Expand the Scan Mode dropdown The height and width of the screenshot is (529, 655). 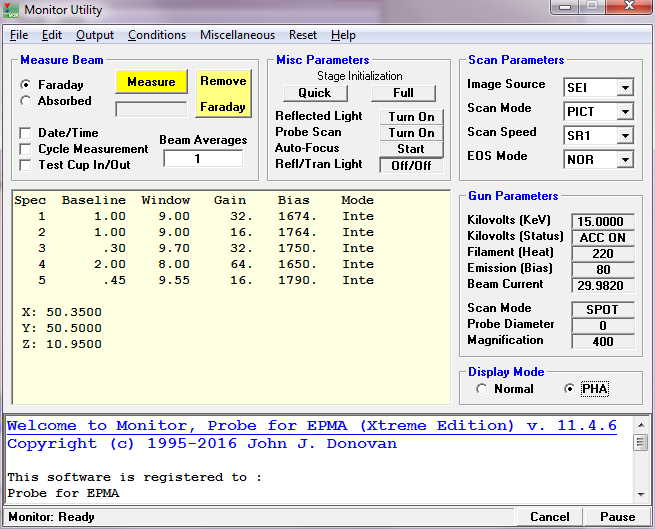625,112
